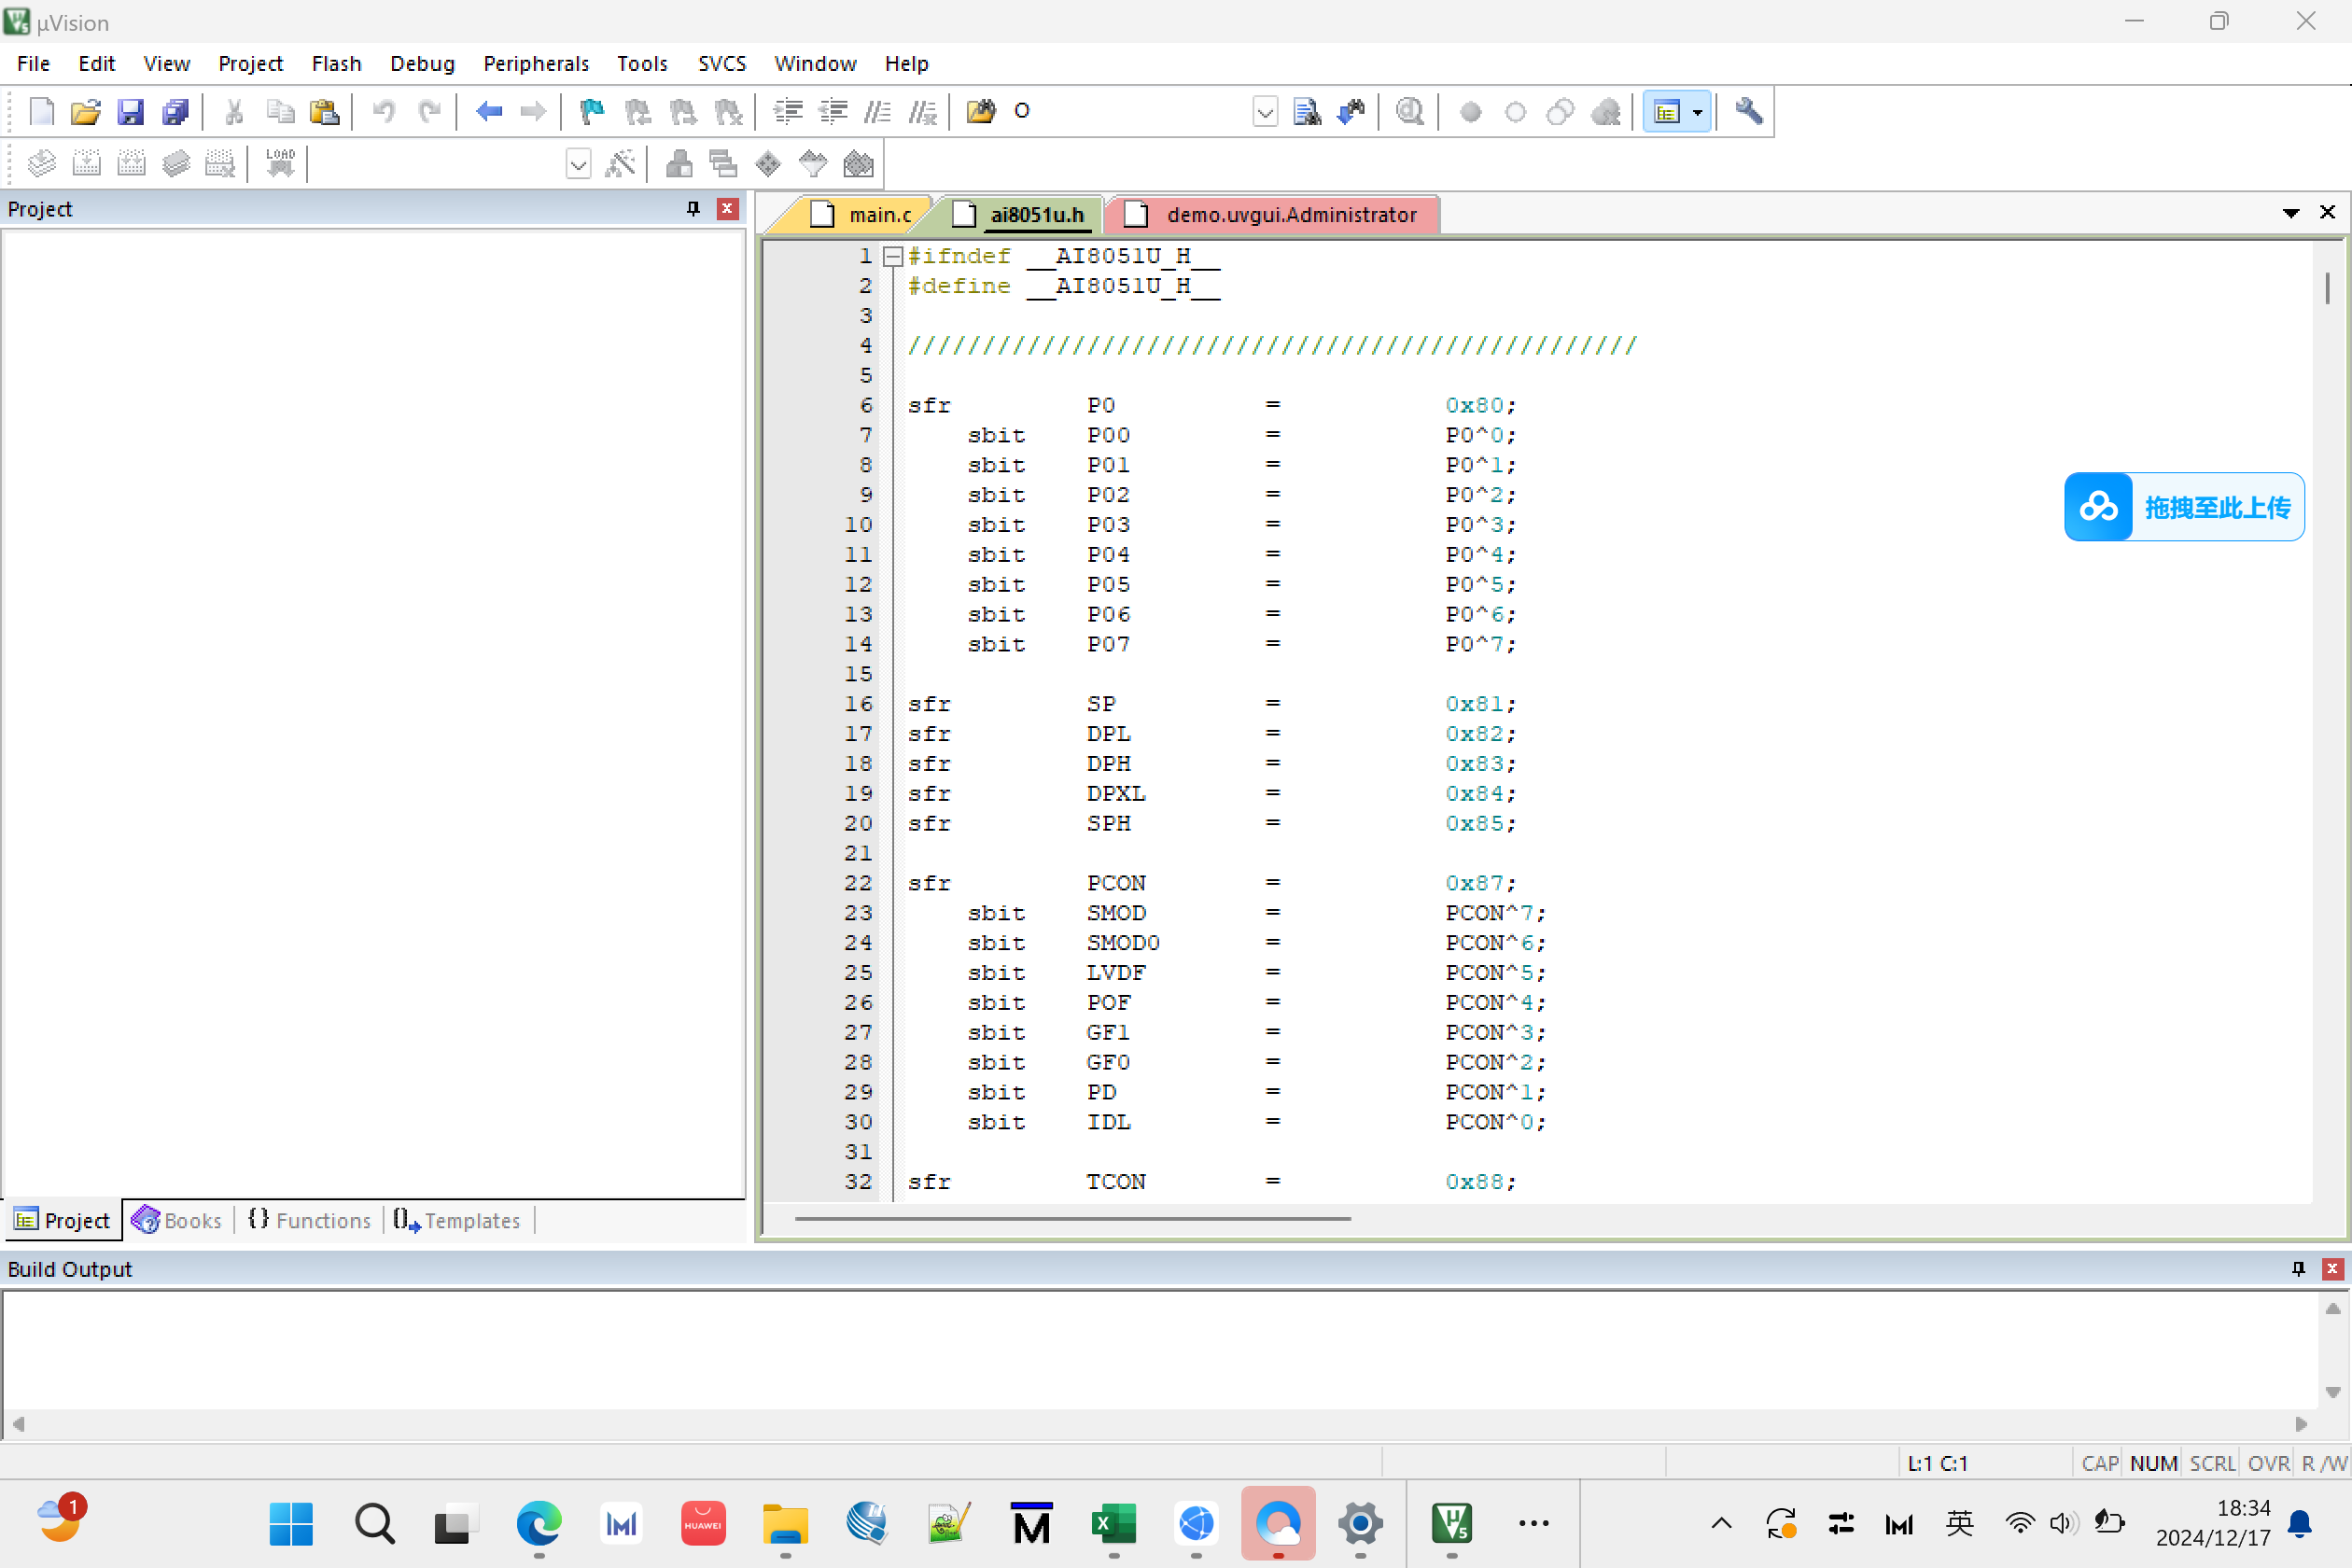This screenshot has height=1568, width=2352.
Task: Click the Build target icon
Action: 86,163
